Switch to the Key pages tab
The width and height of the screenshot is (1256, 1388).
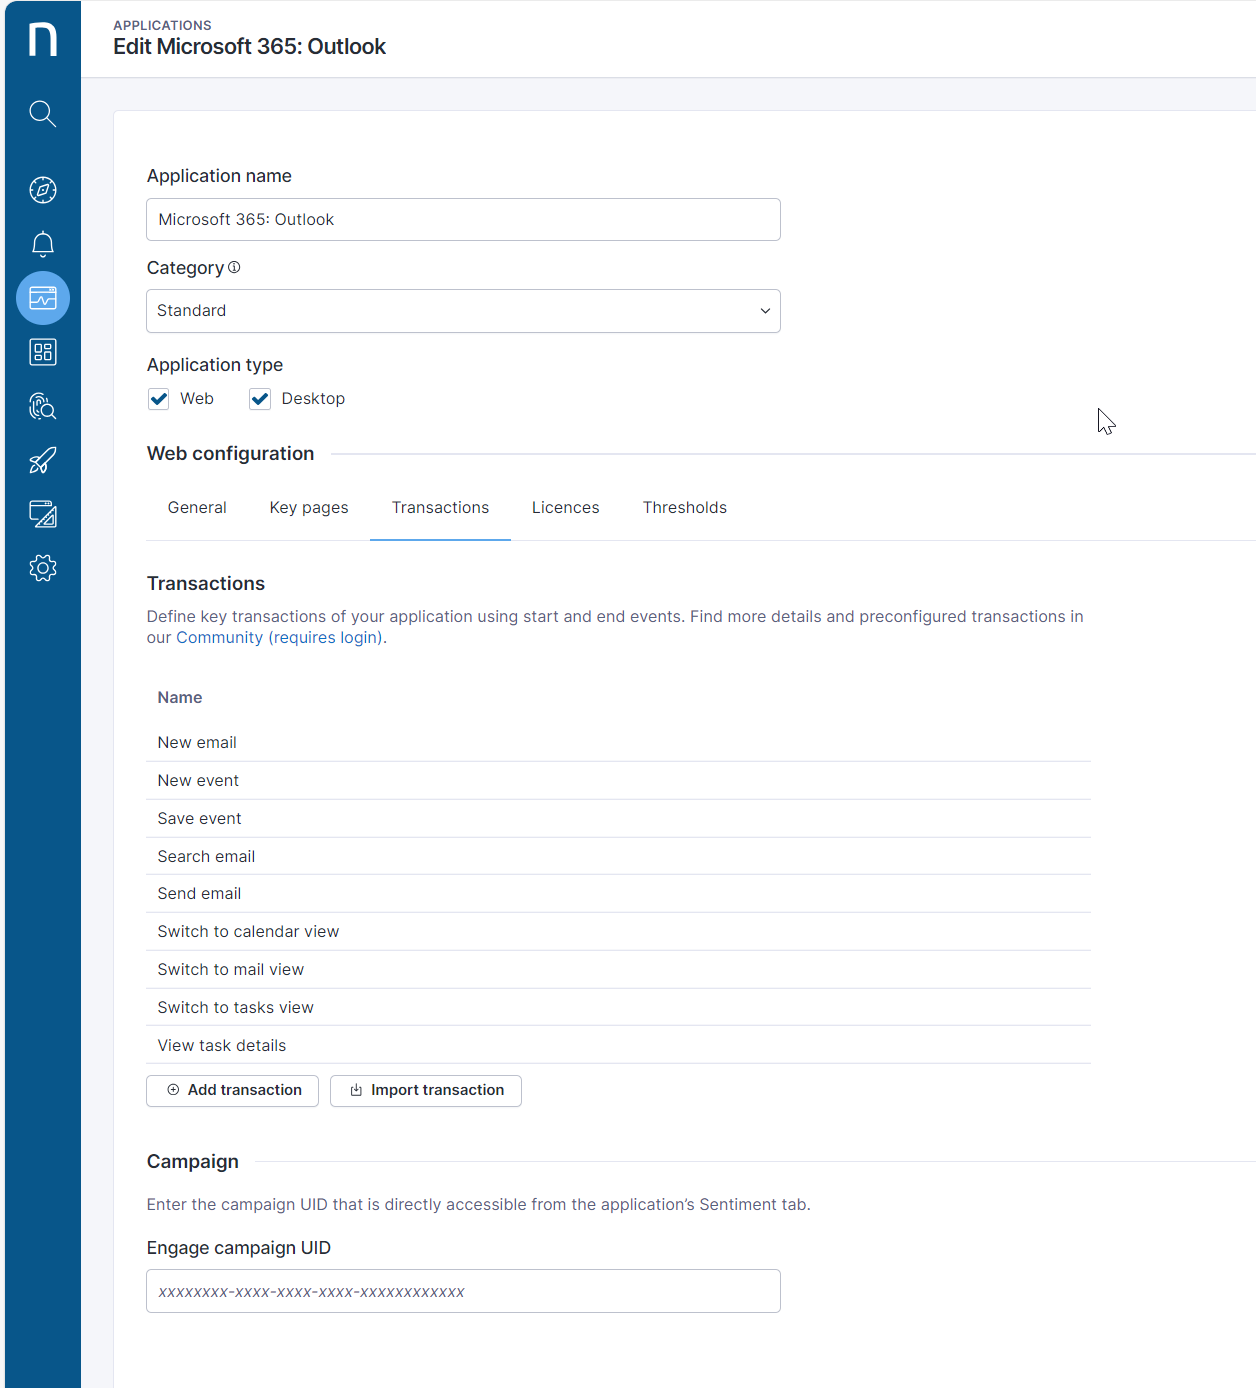coord(309,508)
